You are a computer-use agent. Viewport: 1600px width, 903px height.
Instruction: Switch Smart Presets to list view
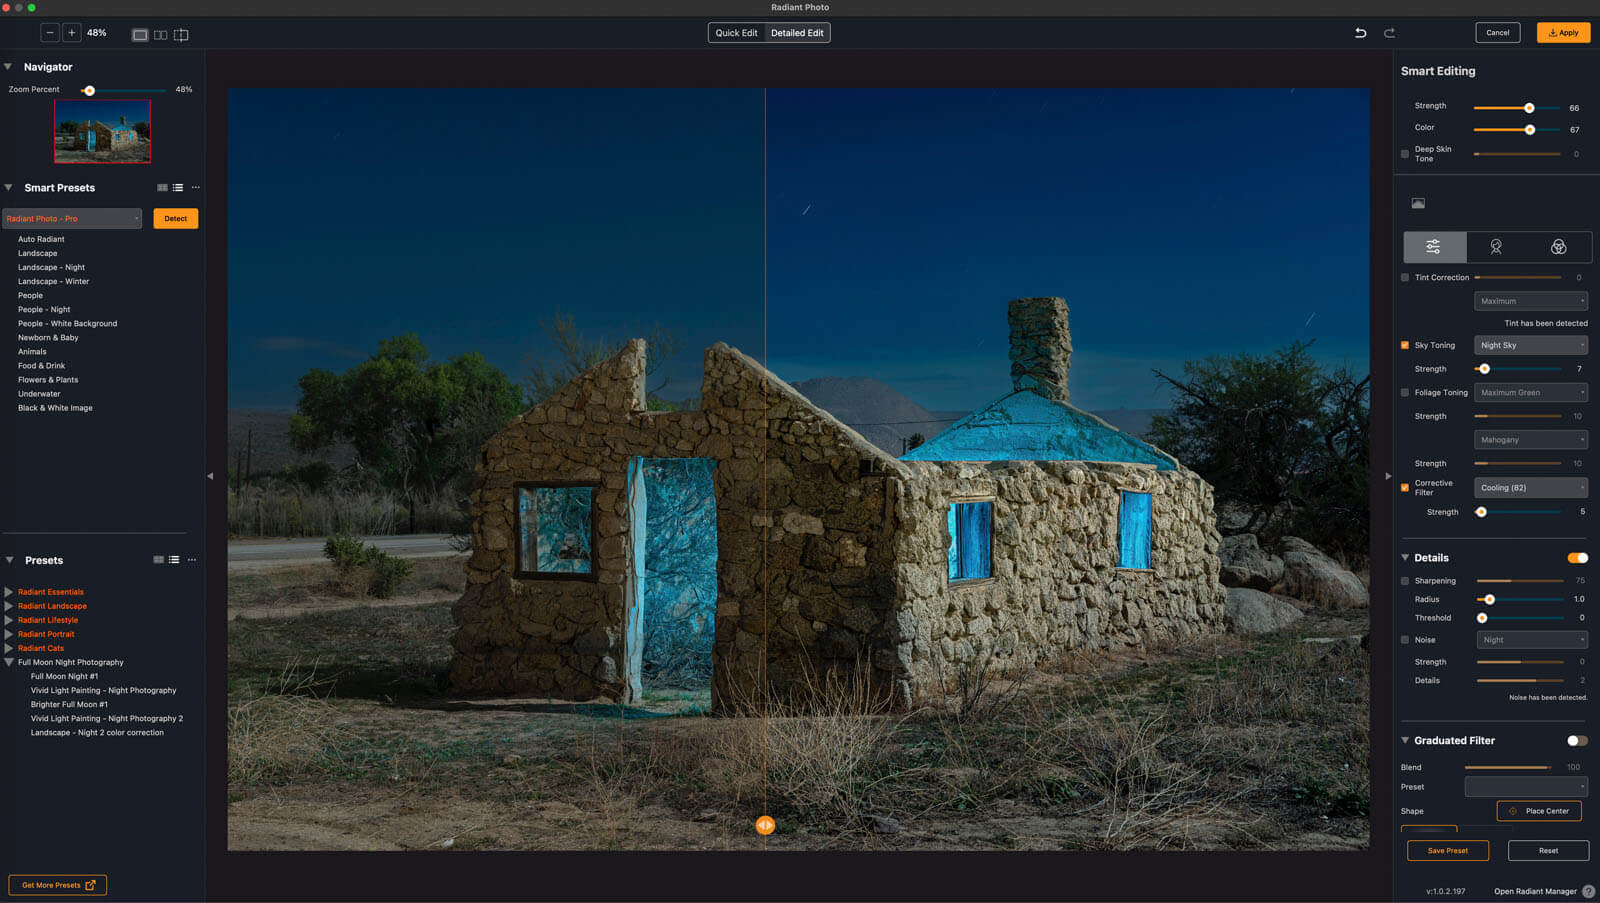coord(178,188)
